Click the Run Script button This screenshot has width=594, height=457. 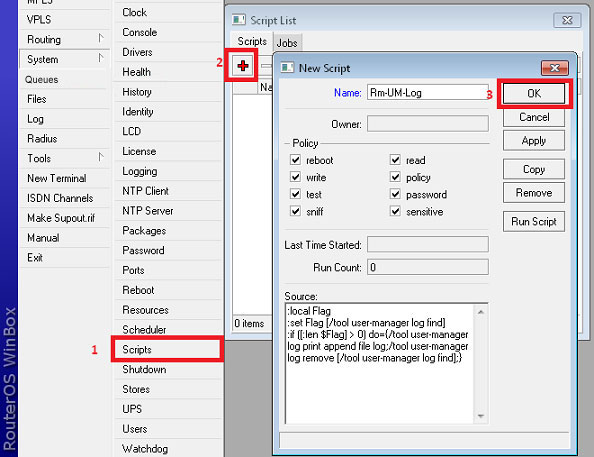(534, 221)
